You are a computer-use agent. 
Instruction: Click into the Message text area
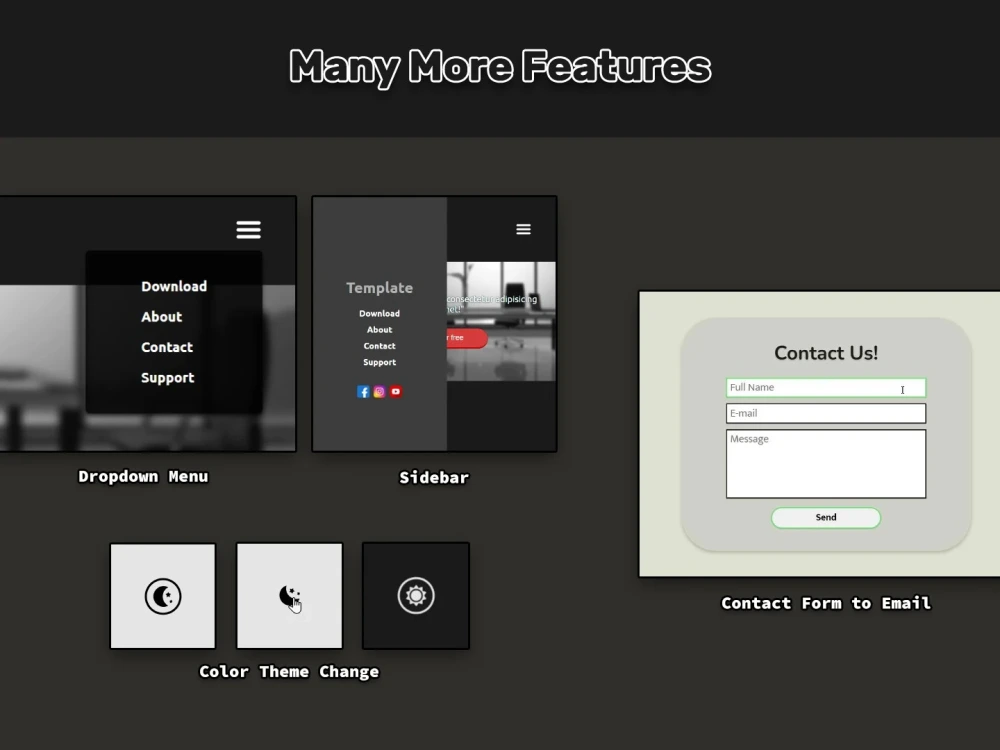tap(826, 464)
